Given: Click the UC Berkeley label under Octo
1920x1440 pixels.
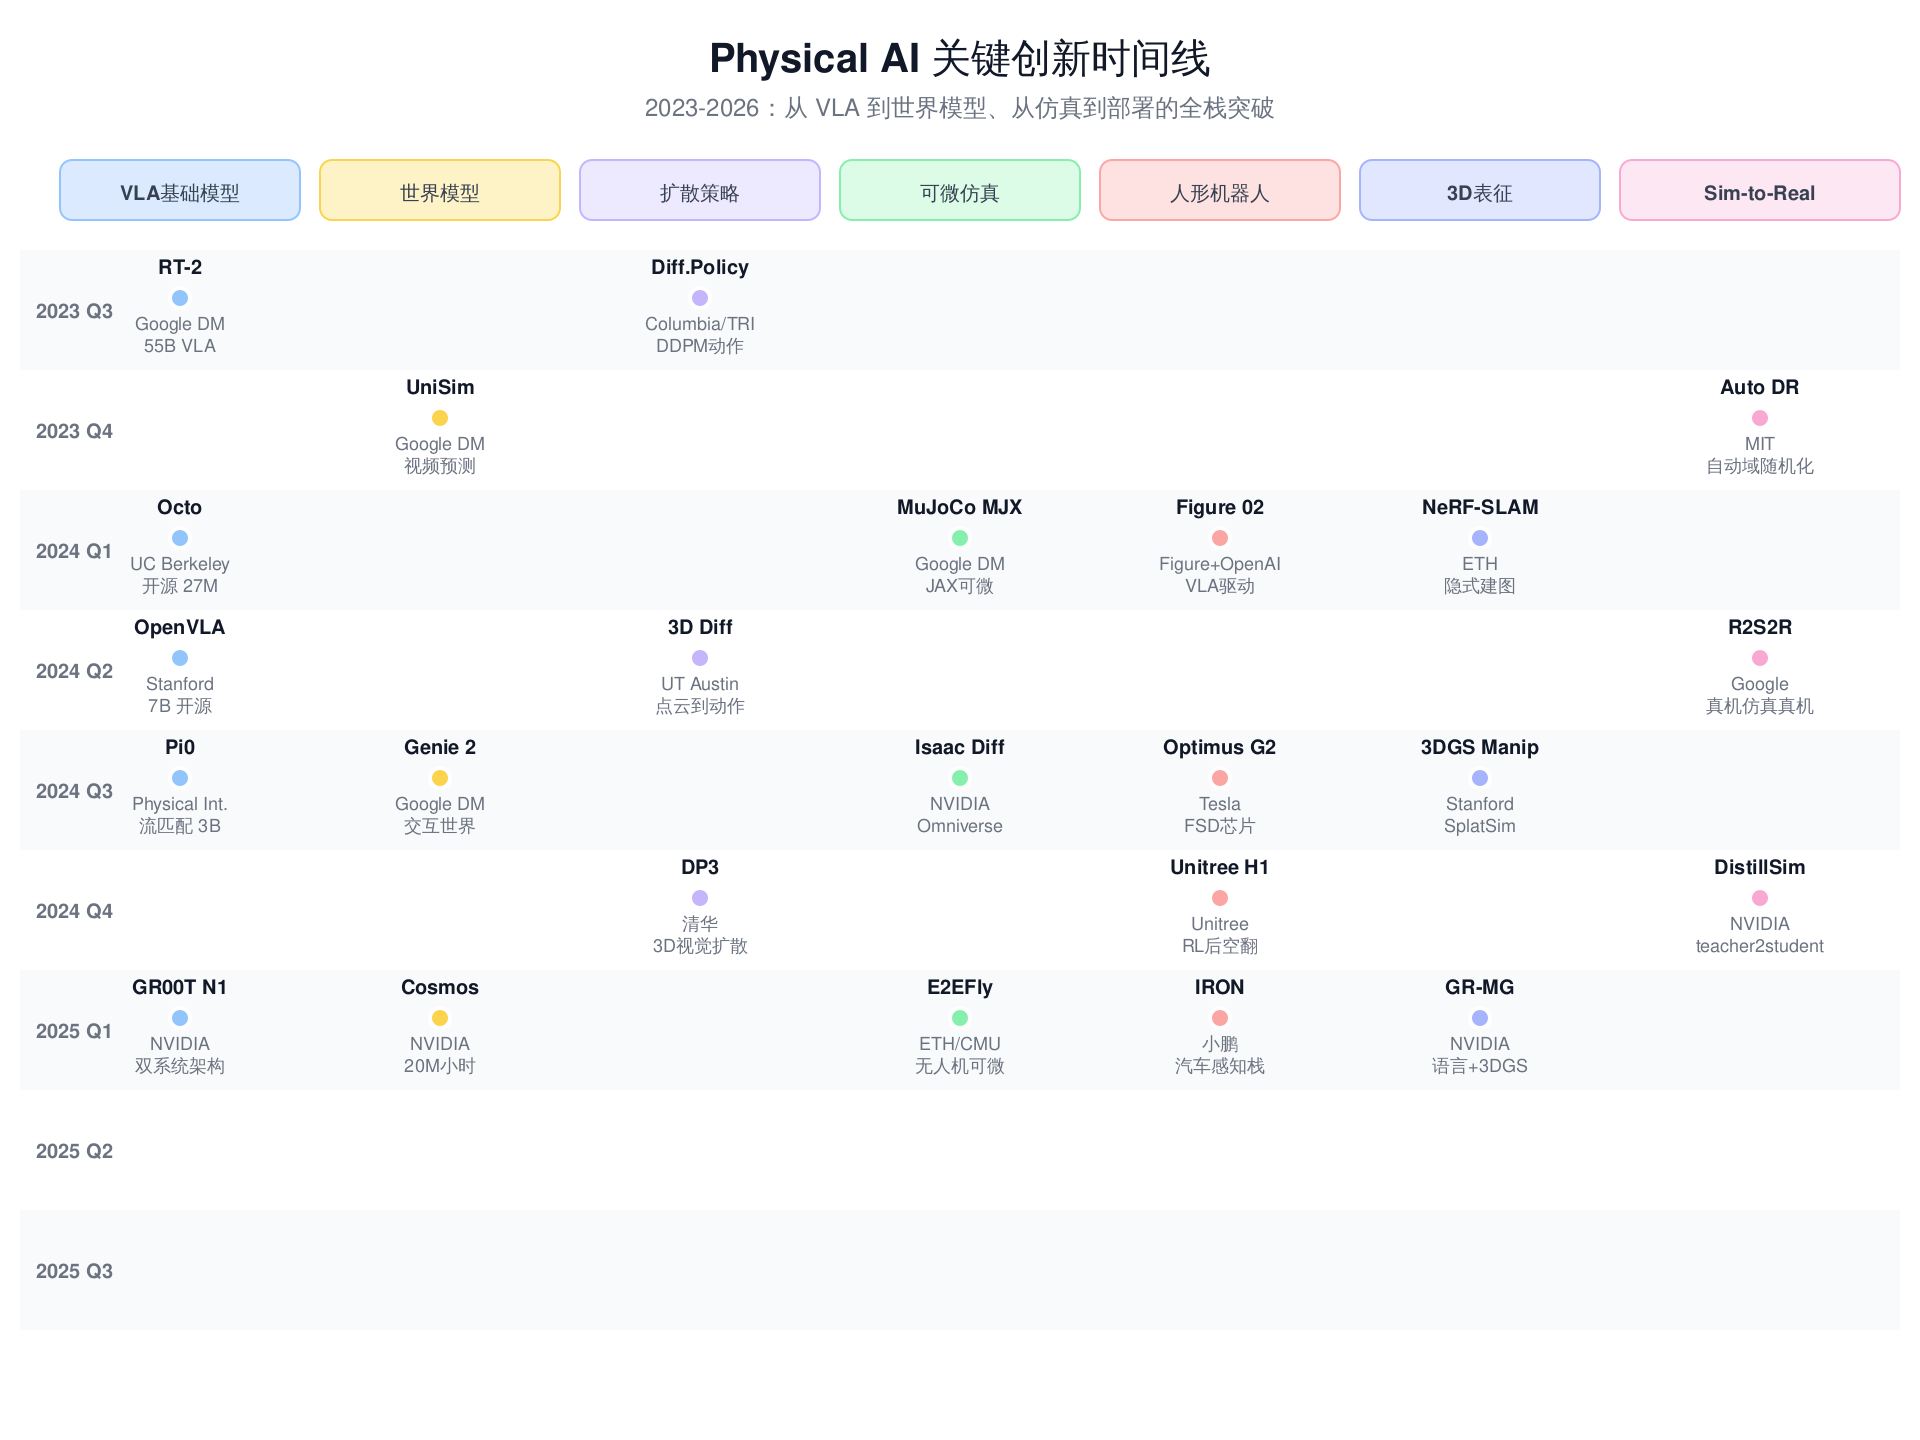Looking at the screenshot, I should click(180, 564).
